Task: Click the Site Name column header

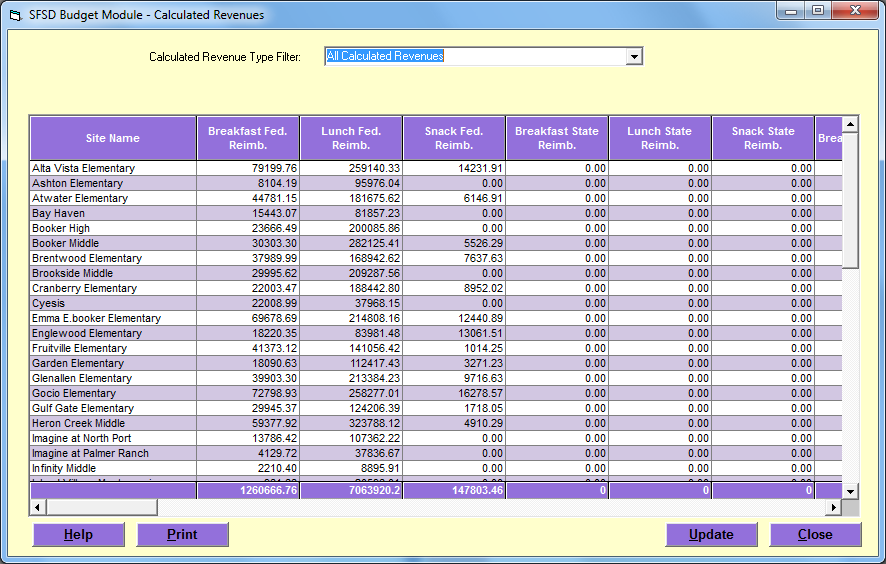Action: pos(112,138)
